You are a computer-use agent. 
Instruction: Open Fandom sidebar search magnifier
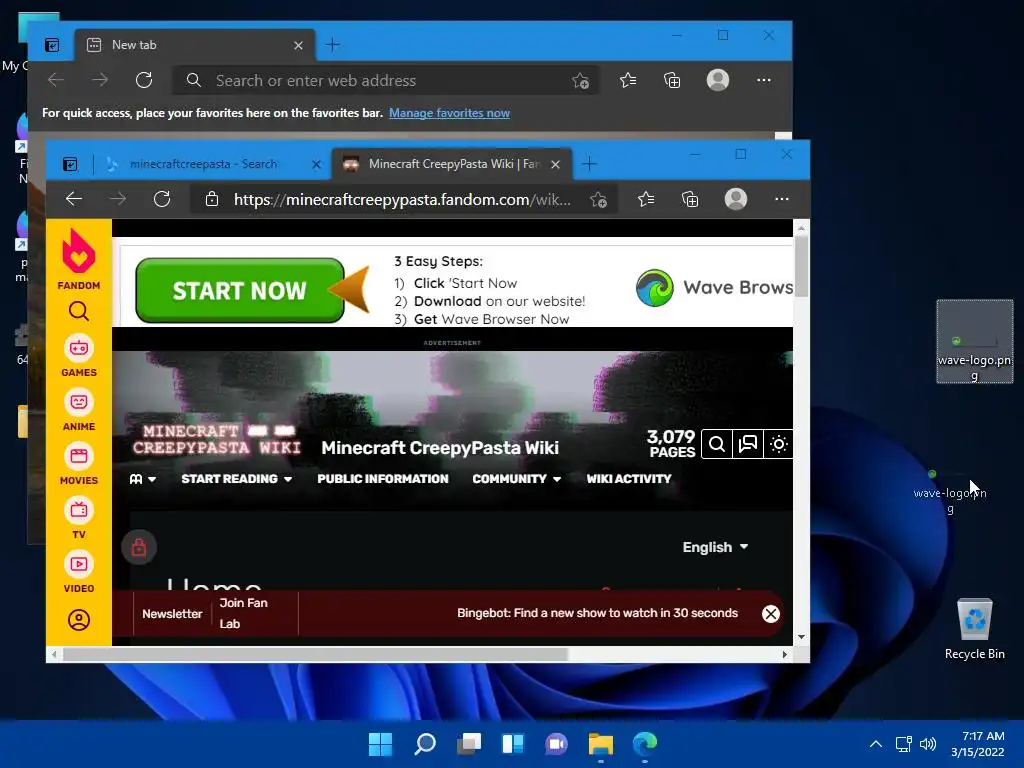coord(78,312)
